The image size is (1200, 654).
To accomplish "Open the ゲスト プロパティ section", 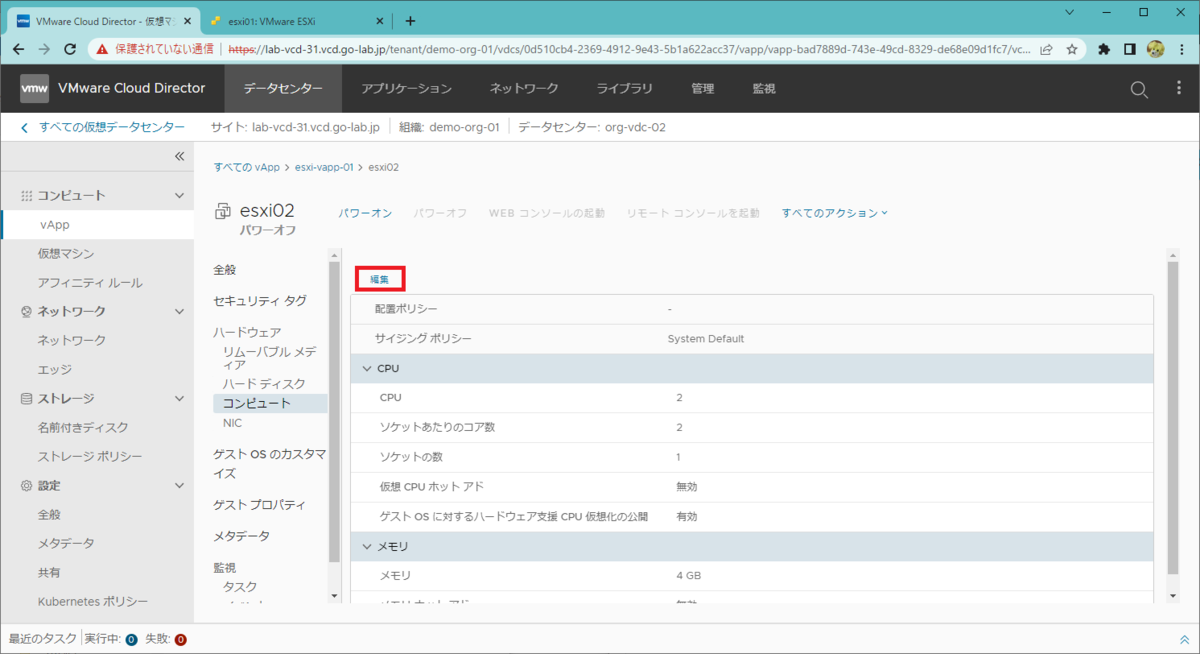I will tap(260, 505).
